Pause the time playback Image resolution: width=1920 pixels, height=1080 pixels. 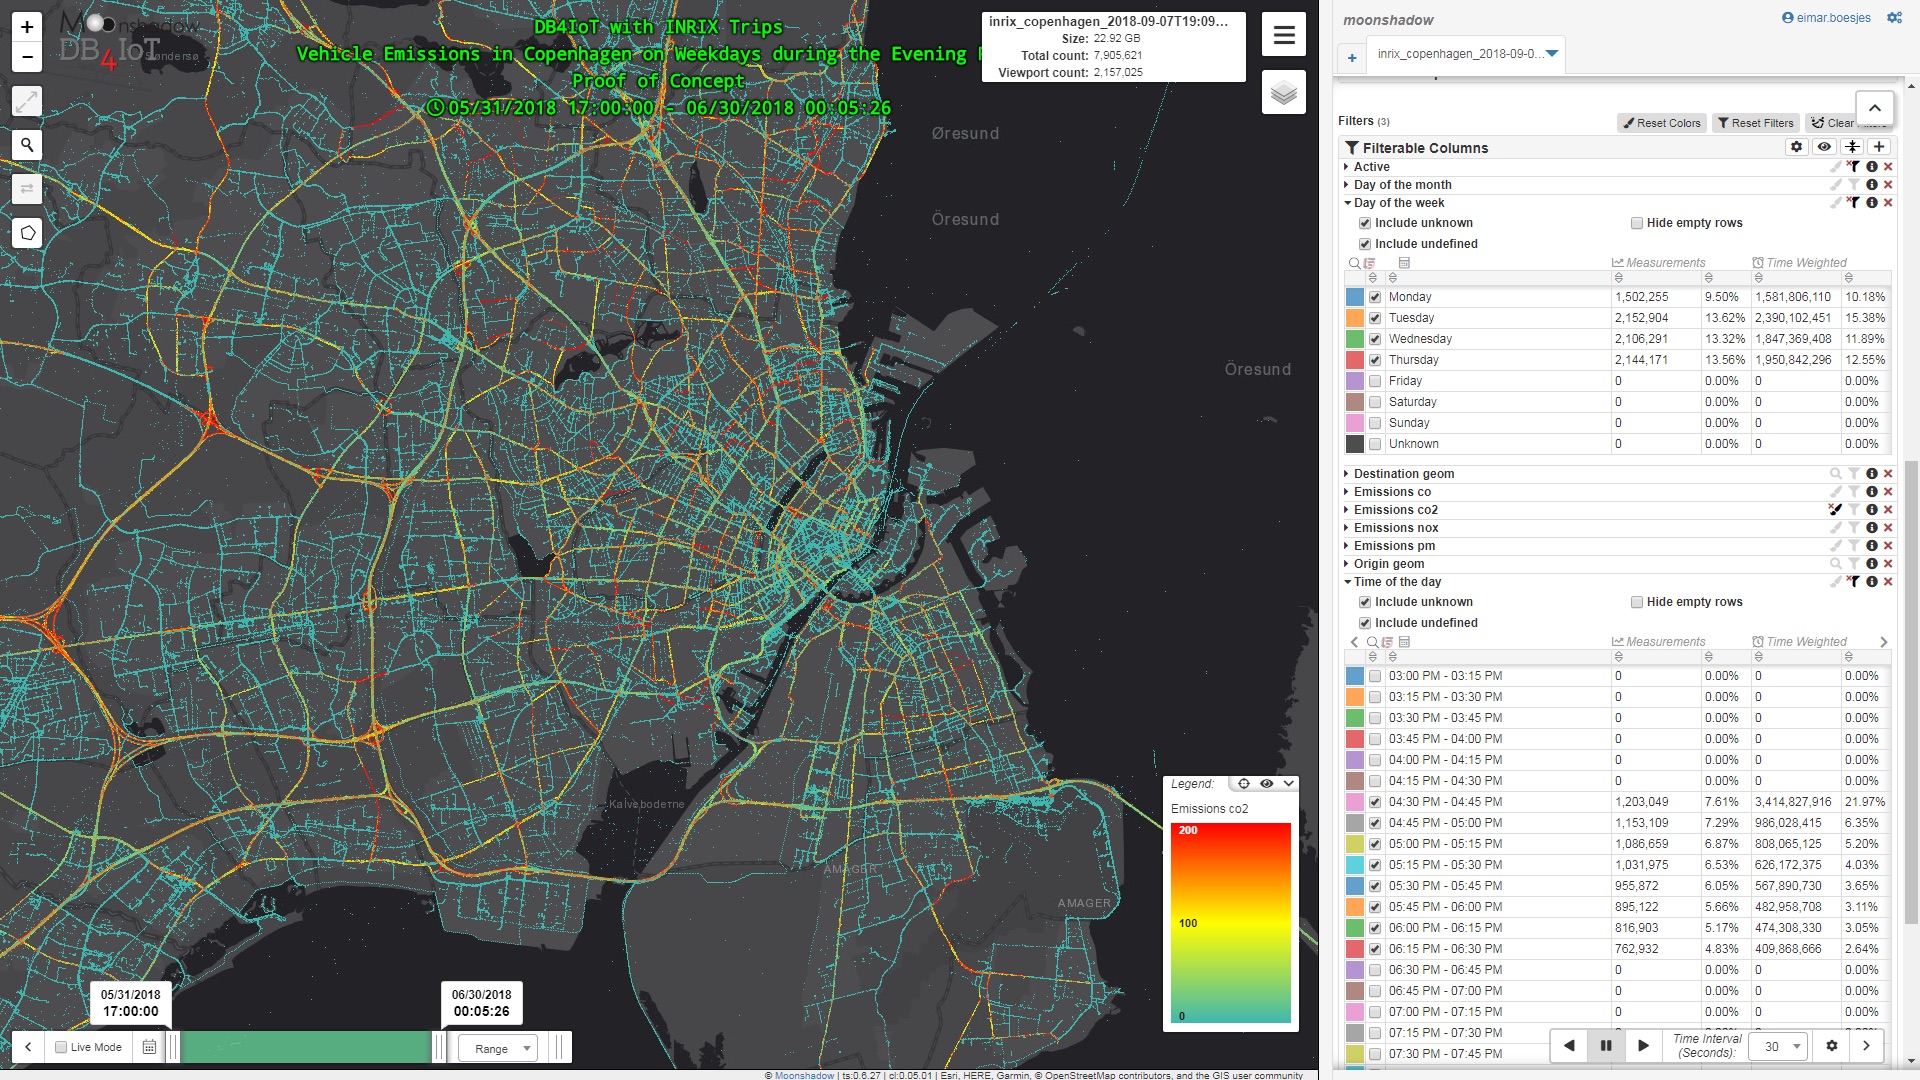click(1606, 1046)
